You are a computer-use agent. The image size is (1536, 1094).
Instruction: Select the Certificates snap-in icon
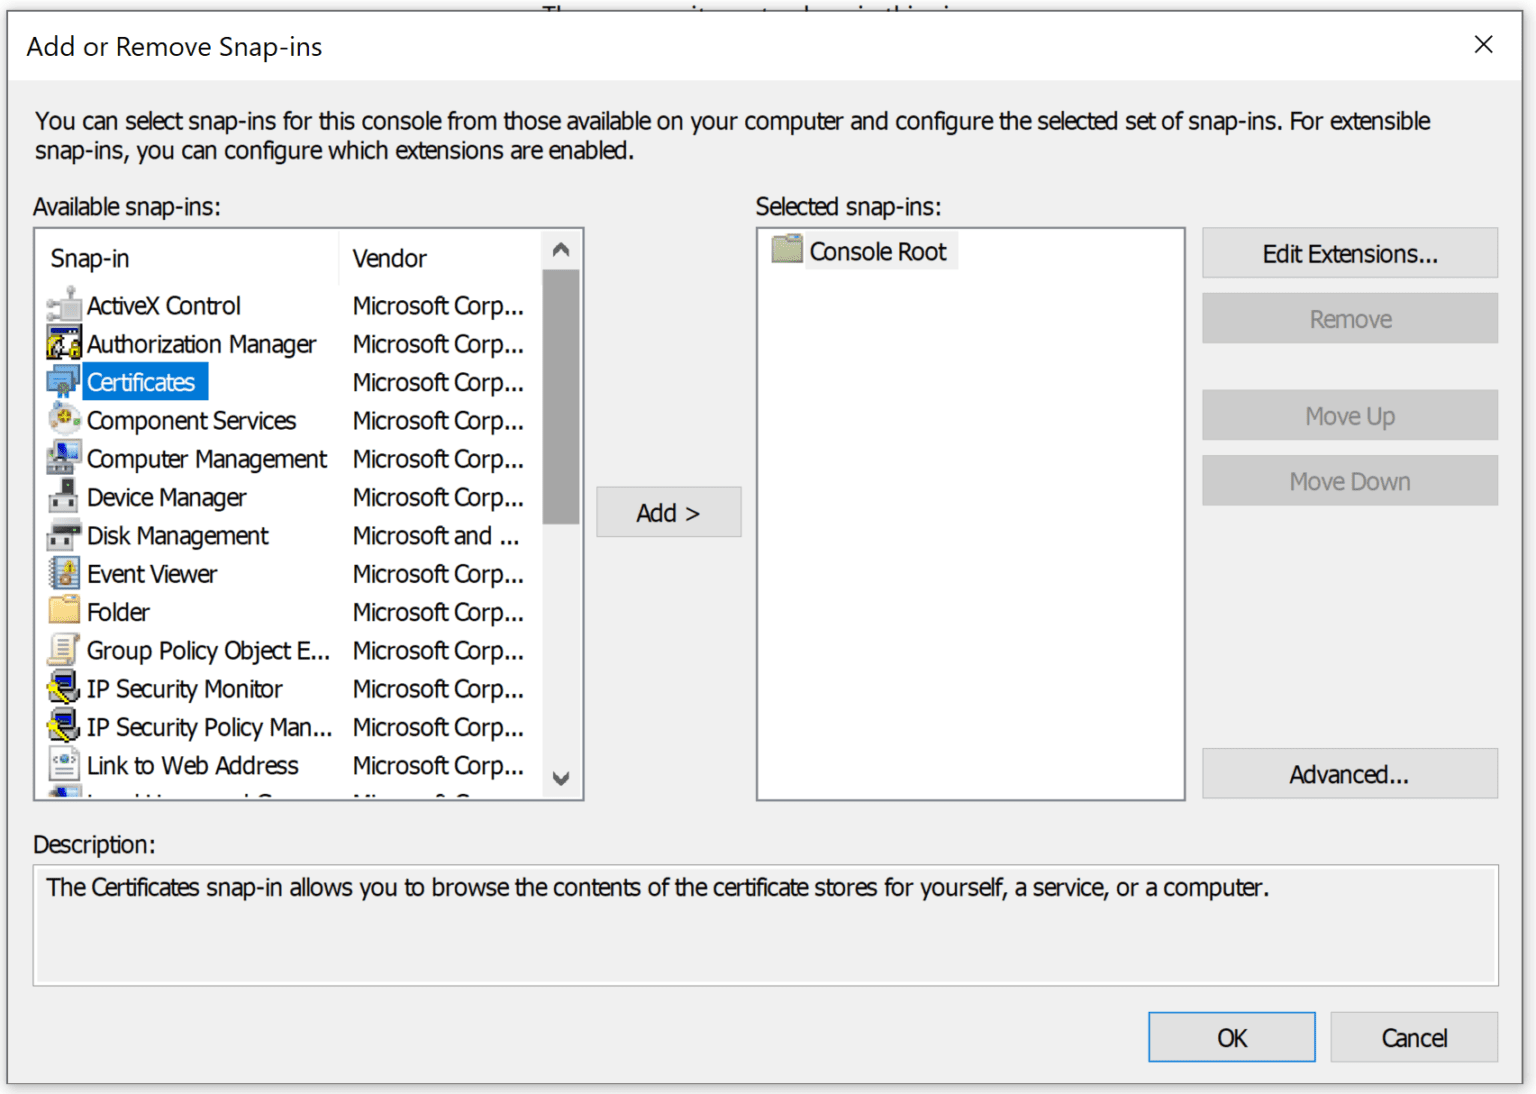point(64,381)
